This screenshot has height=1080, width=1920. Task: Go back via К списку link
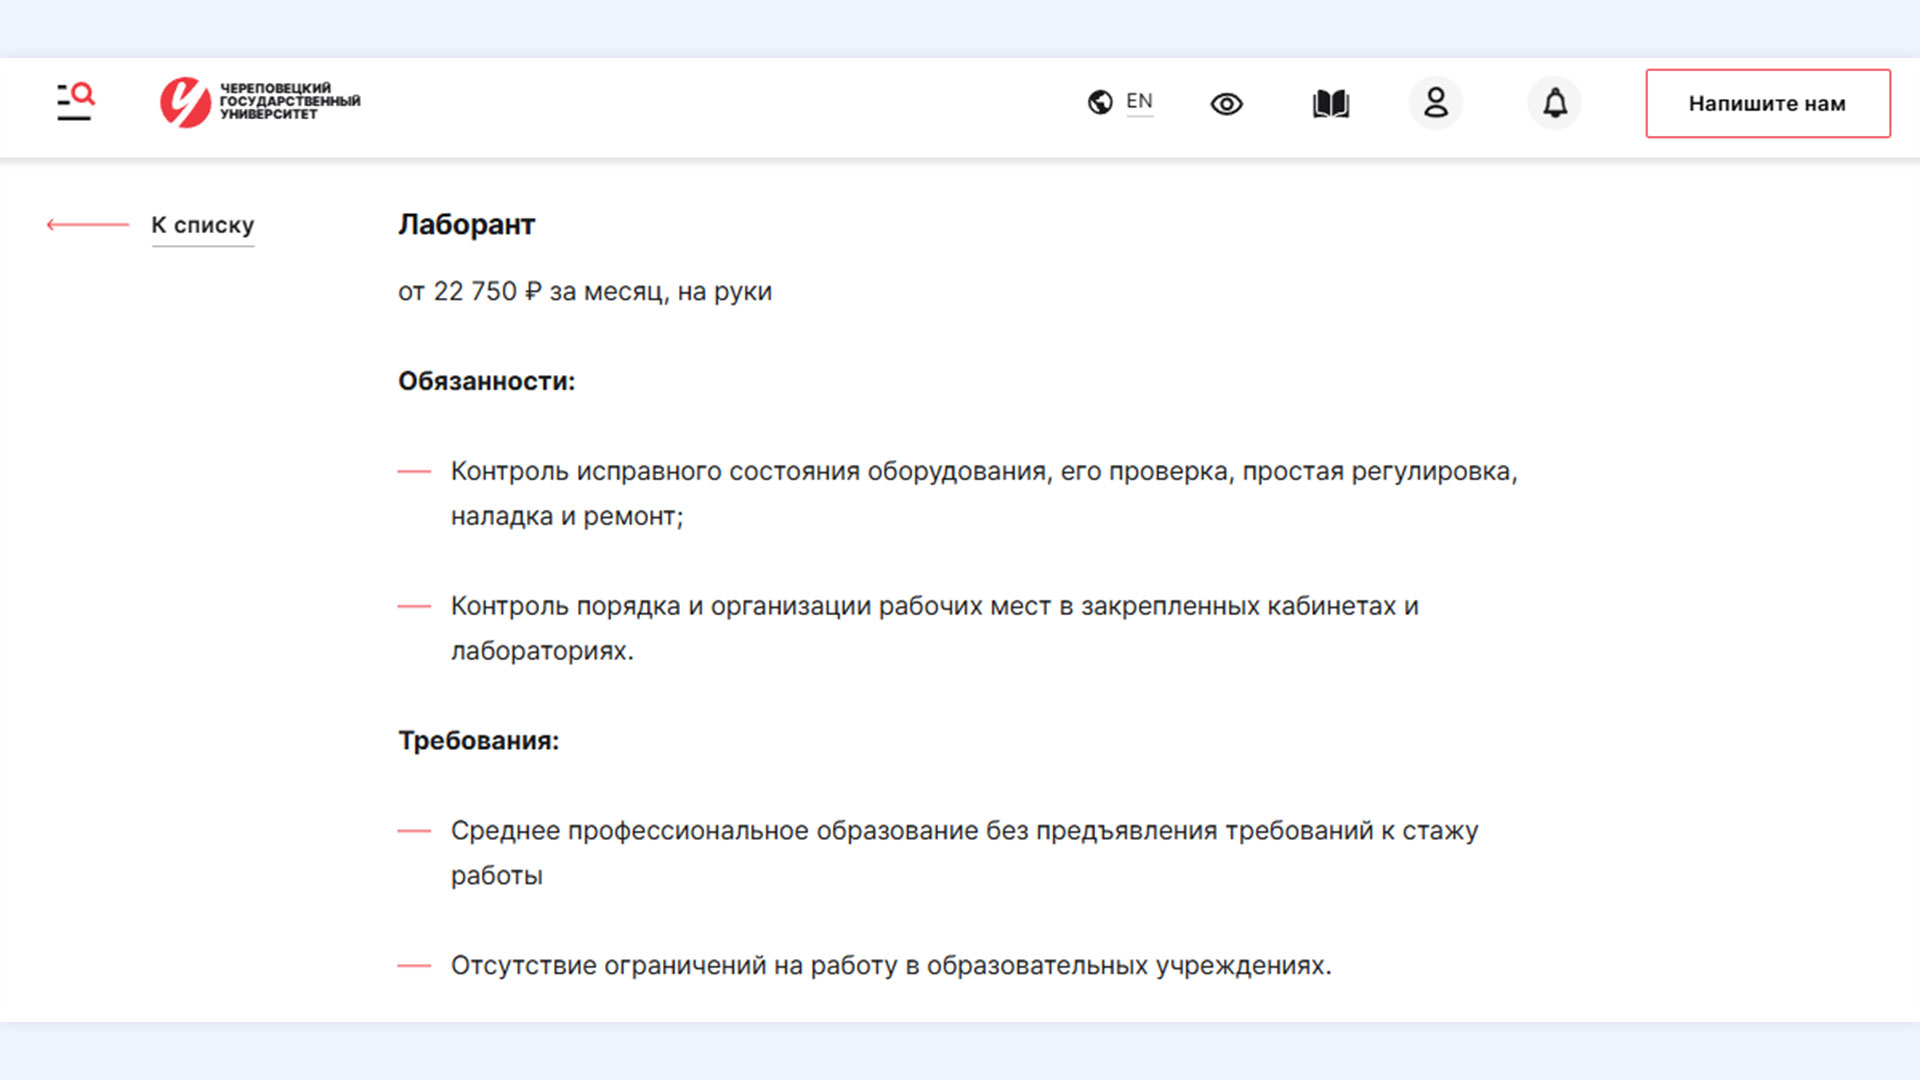(203, 225)
